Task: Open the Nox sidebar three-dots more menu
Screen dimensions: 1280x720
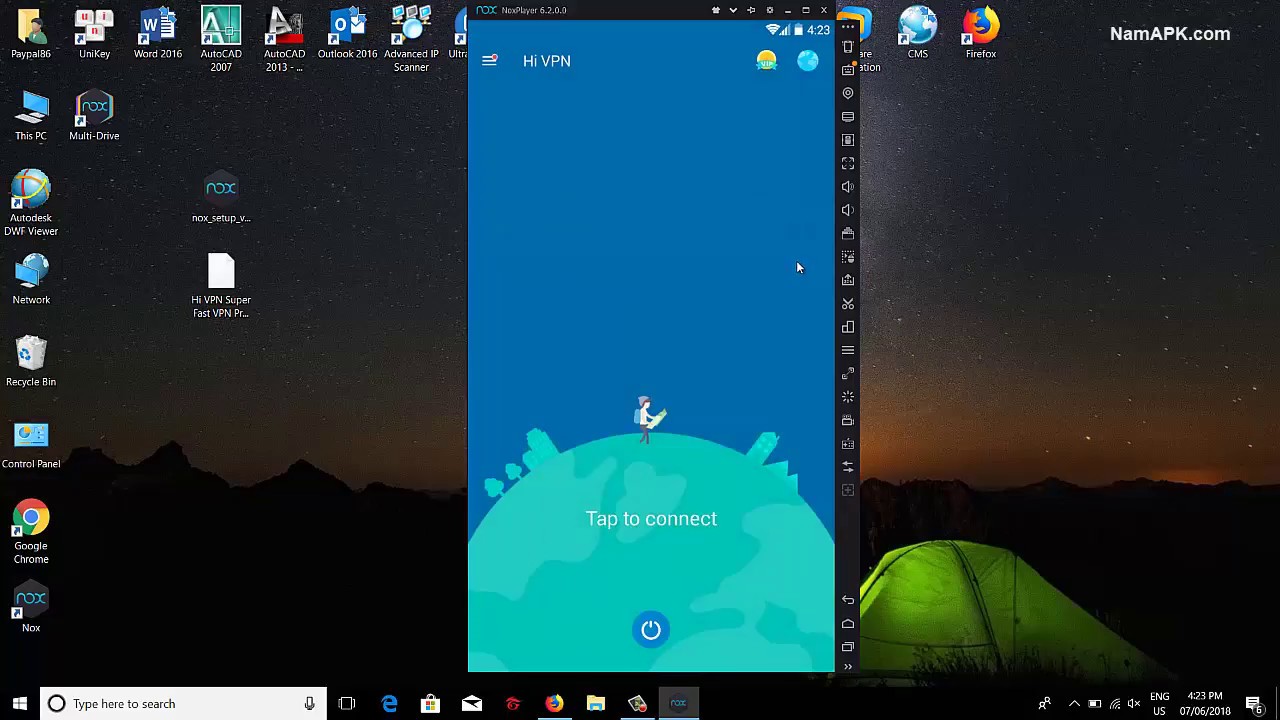Action: [848, 27]
